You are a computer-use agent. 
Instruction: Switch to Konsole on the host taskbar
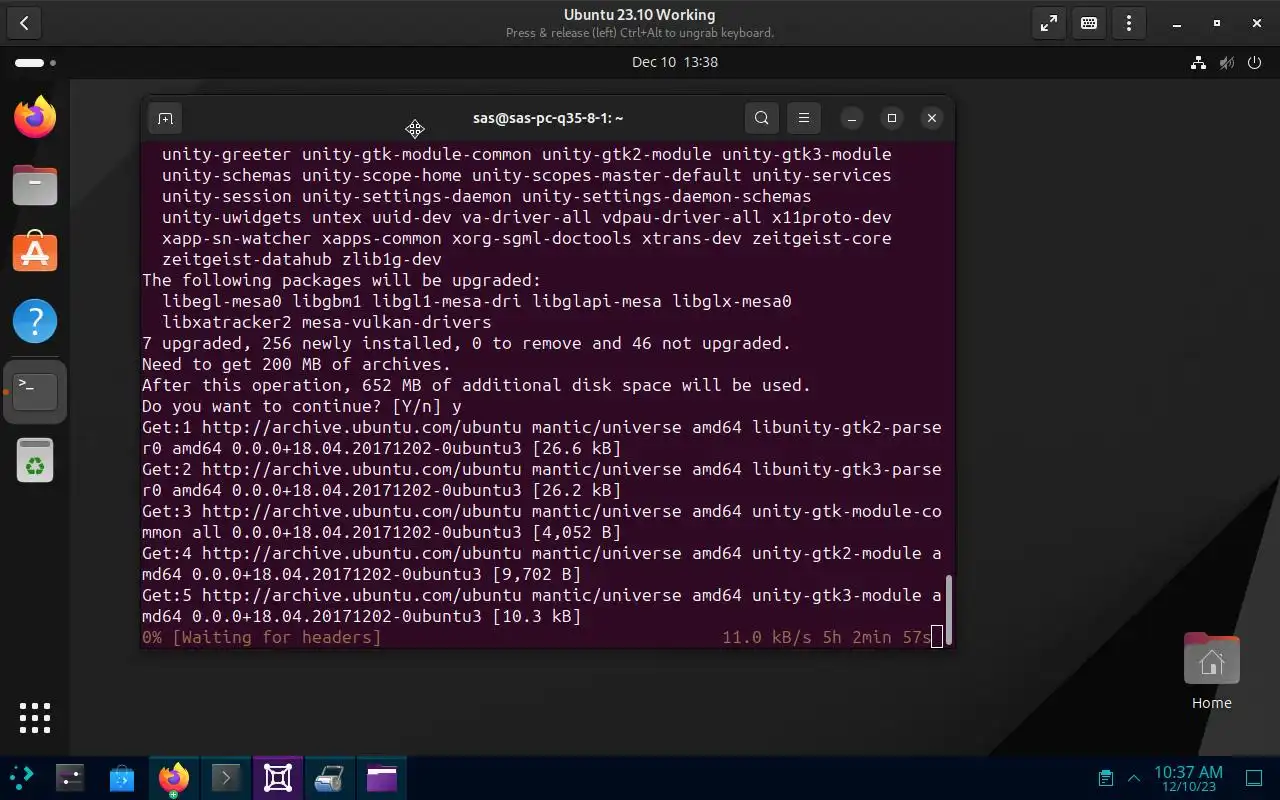[226, 777]
